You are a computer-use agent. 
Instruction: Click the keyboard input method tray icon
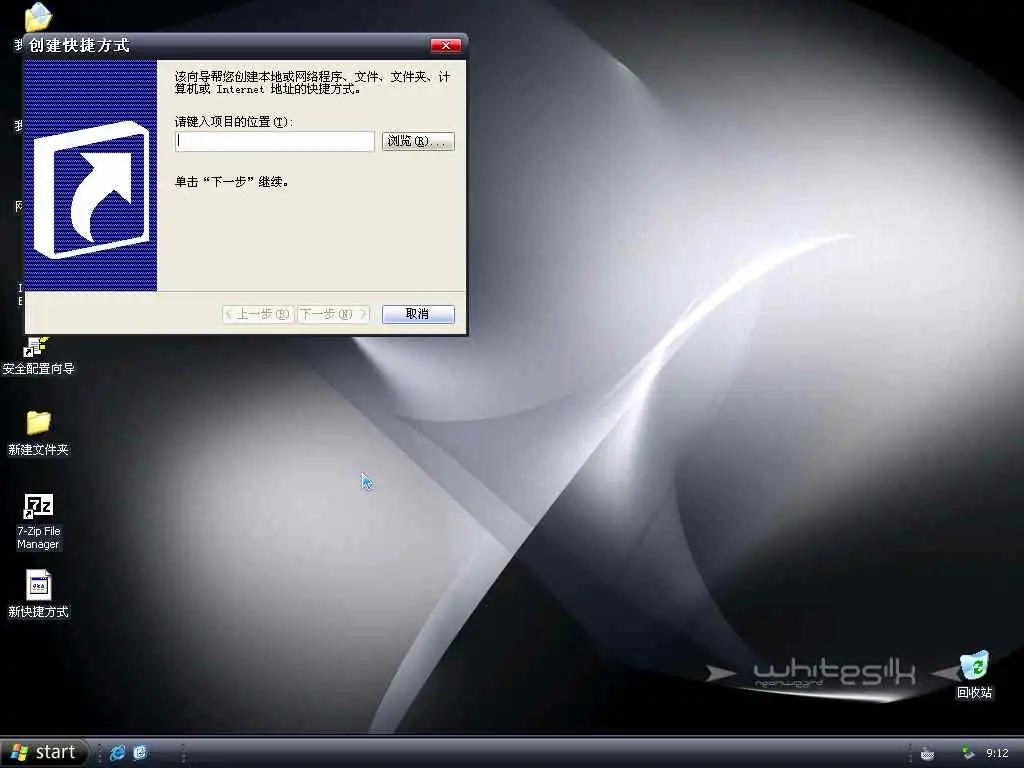coord(927,754)
